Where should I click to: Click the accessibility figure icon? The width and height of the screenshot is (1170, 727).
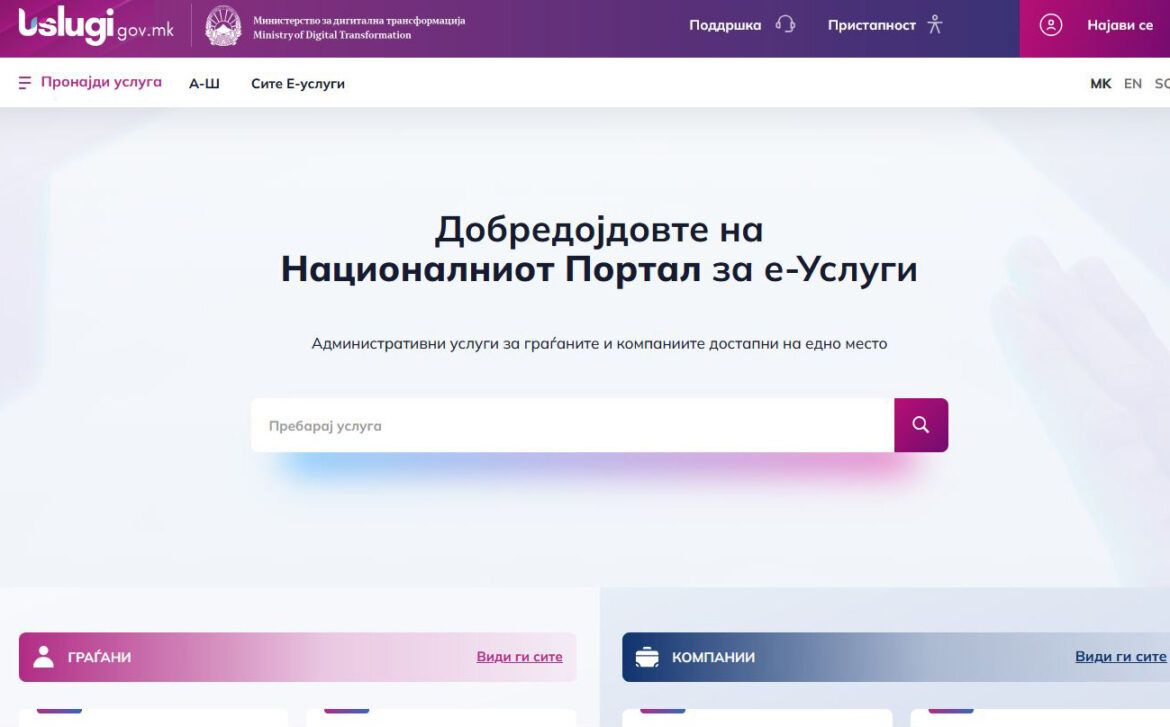935,25
